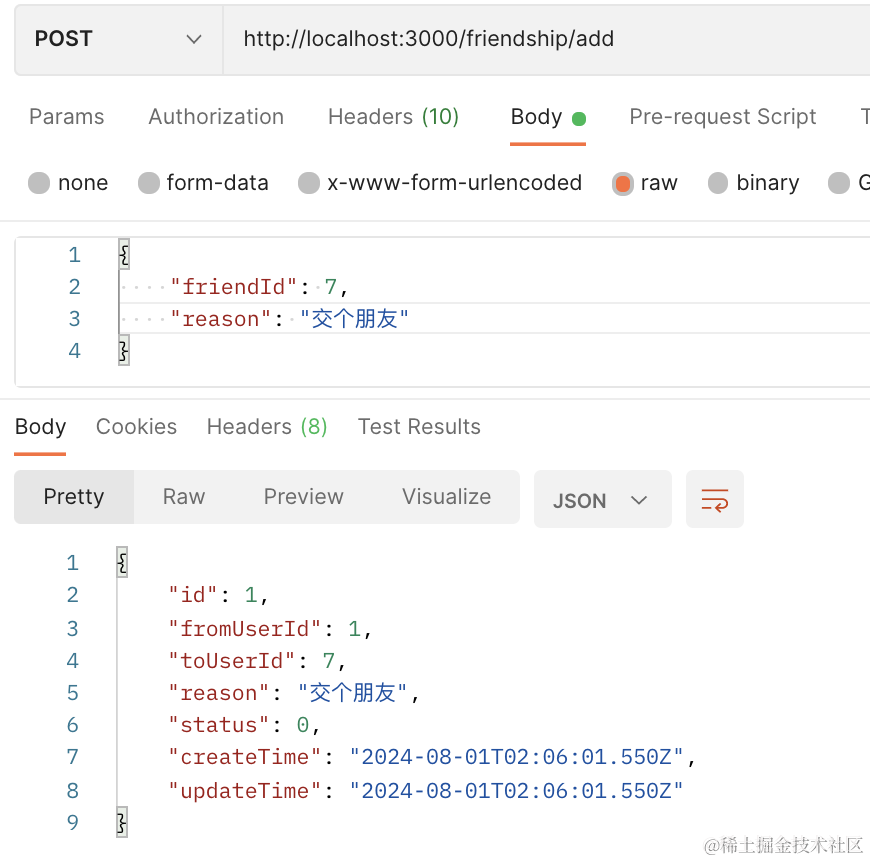Click the Visualize response view button
Screen dimensions: 870x862
click(x=446, y=497)
